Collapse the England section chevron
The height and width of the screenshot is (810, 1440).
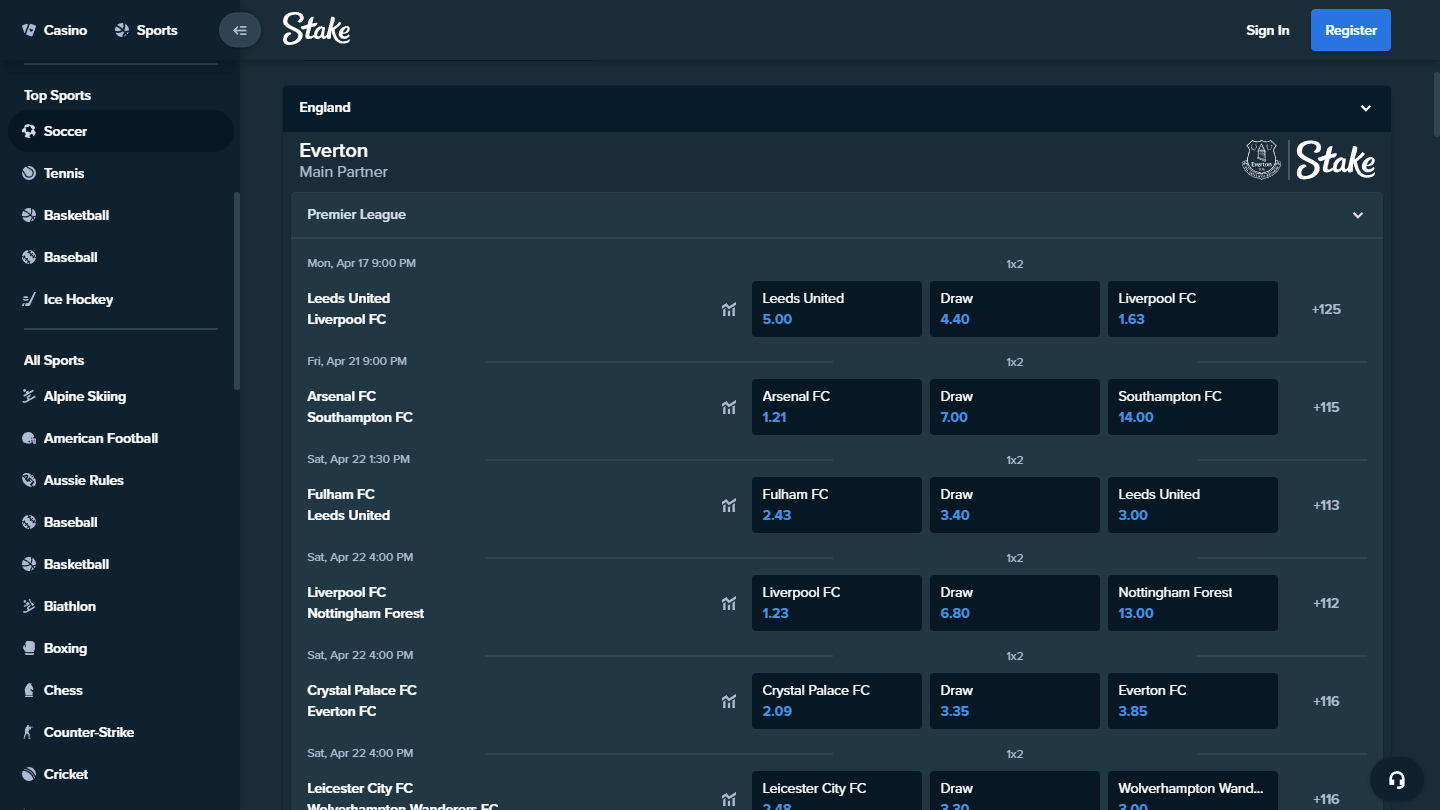click(1366, 108)
